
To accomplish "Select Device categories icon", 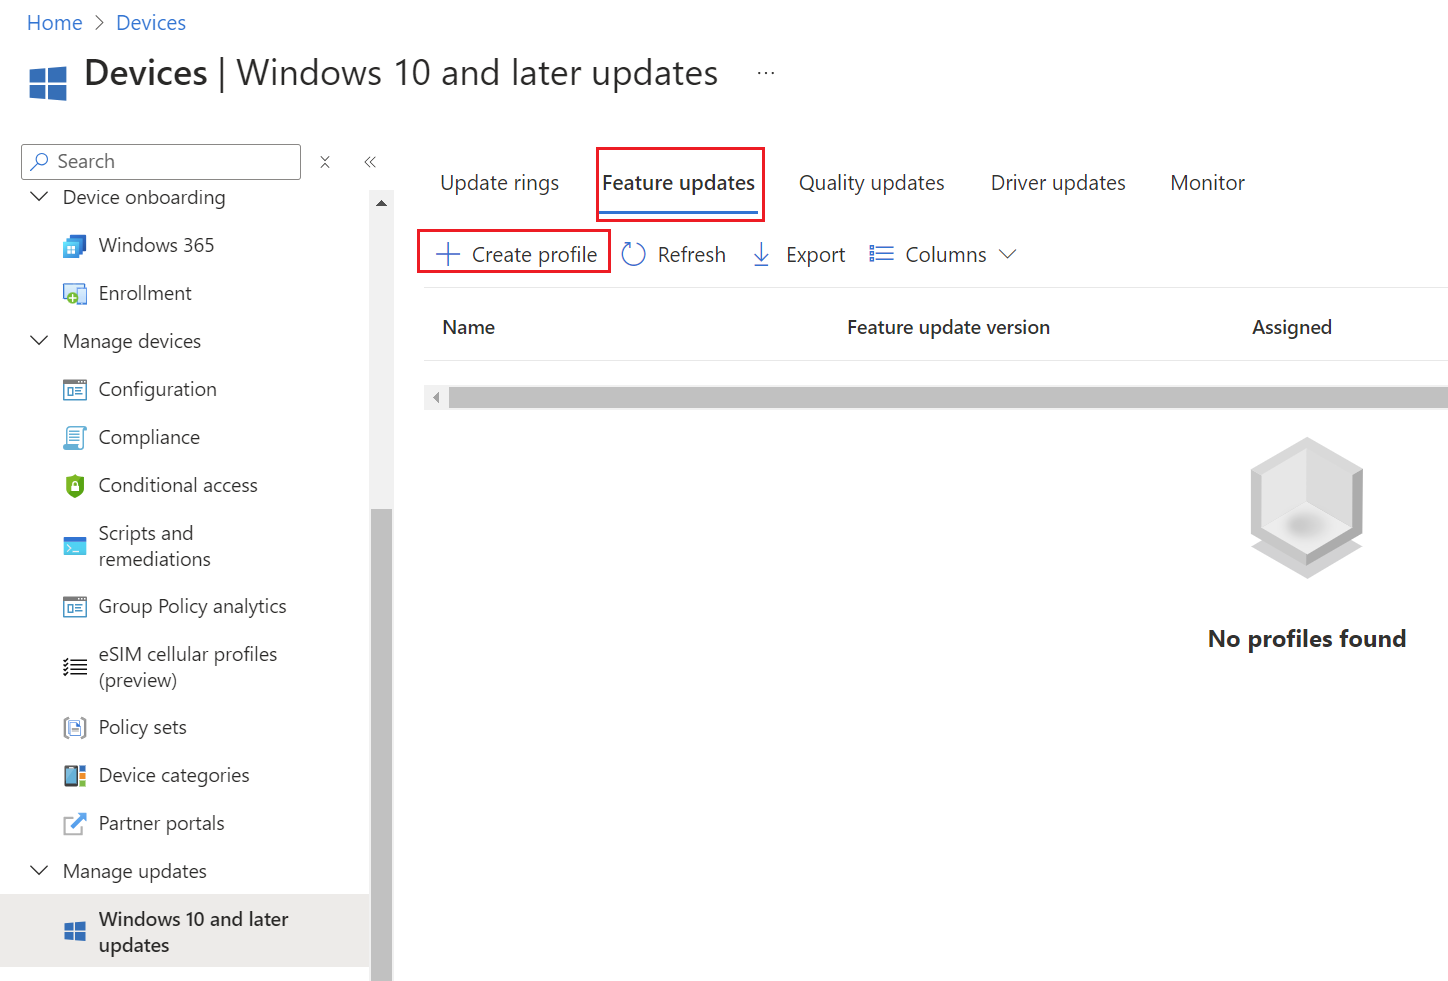I will click(75, 776).
